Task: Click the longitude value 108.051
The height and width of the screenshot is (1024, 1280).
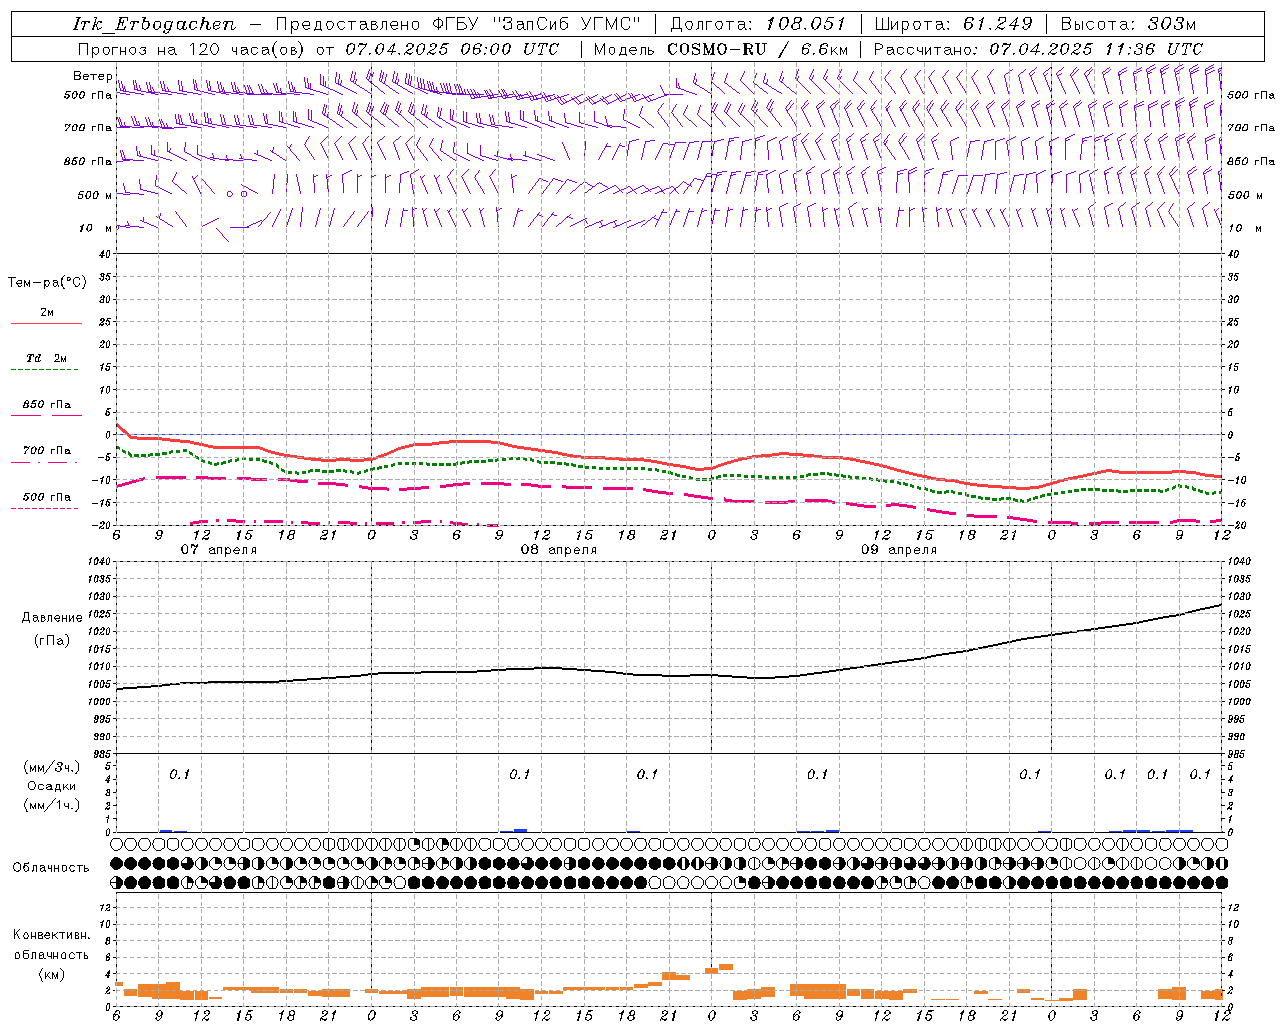Action: coord(806,24)
